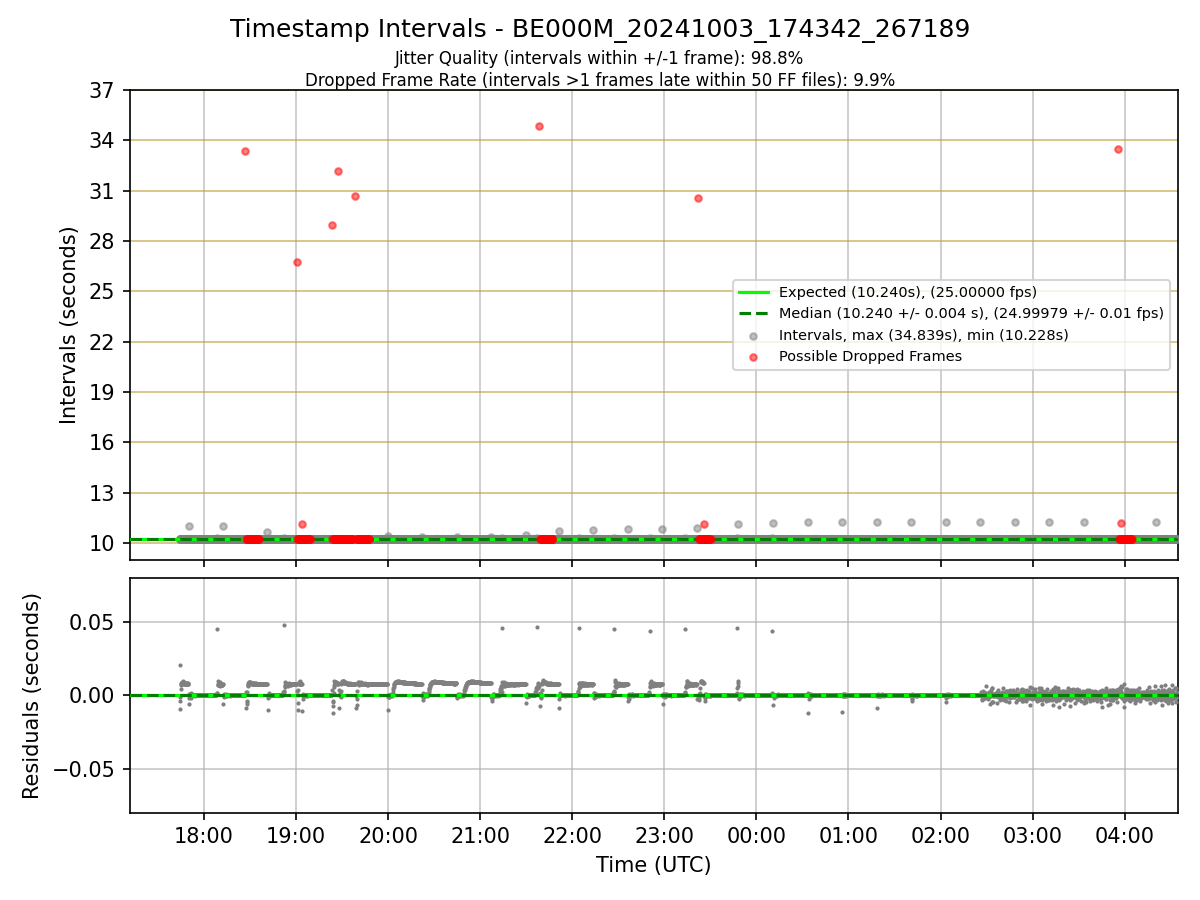The width and height of the screenshot is (1200, 900).
Task: Click the 'Dropped Frame Rate' 9.9% subtitle line
Action: coord(599,80)
